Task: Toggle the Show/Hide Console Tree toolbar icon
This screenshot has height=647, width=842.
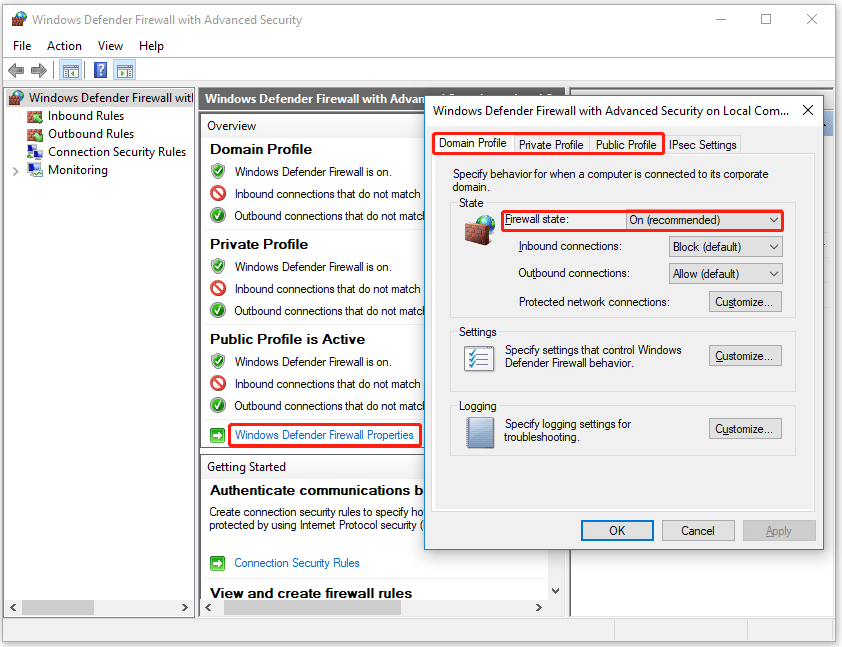Action: (x=71, y=70)
